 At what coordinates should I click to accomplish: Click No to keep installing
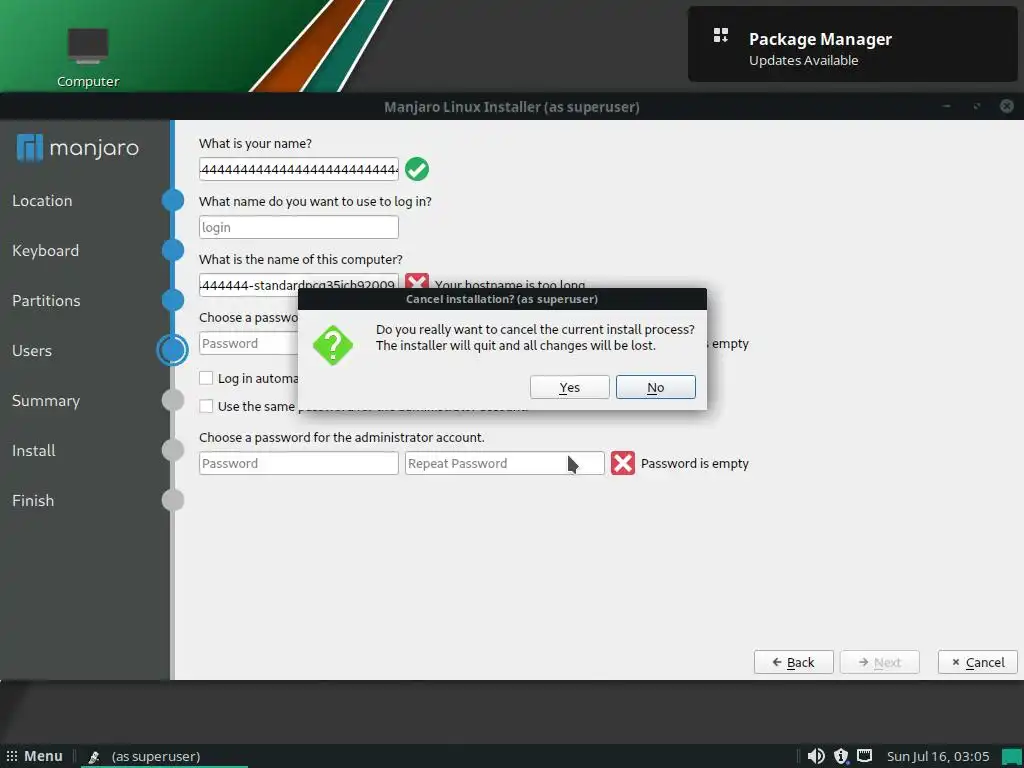[656, 387]
